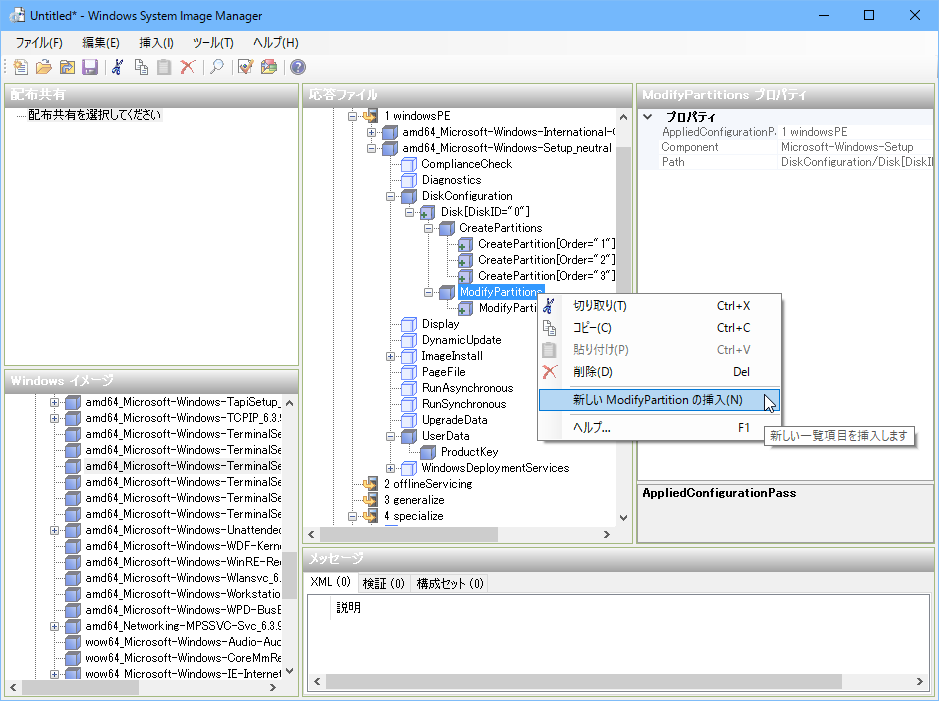Switch to the 検証 (0) tab
Screen dimensions: 939x701
(x=384, y=584)
